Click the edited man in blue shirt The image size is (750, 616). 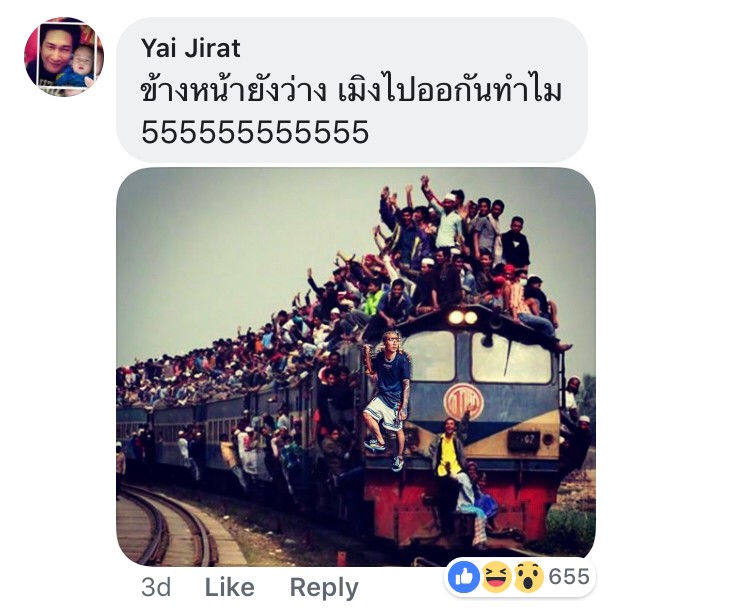[387, 400]
